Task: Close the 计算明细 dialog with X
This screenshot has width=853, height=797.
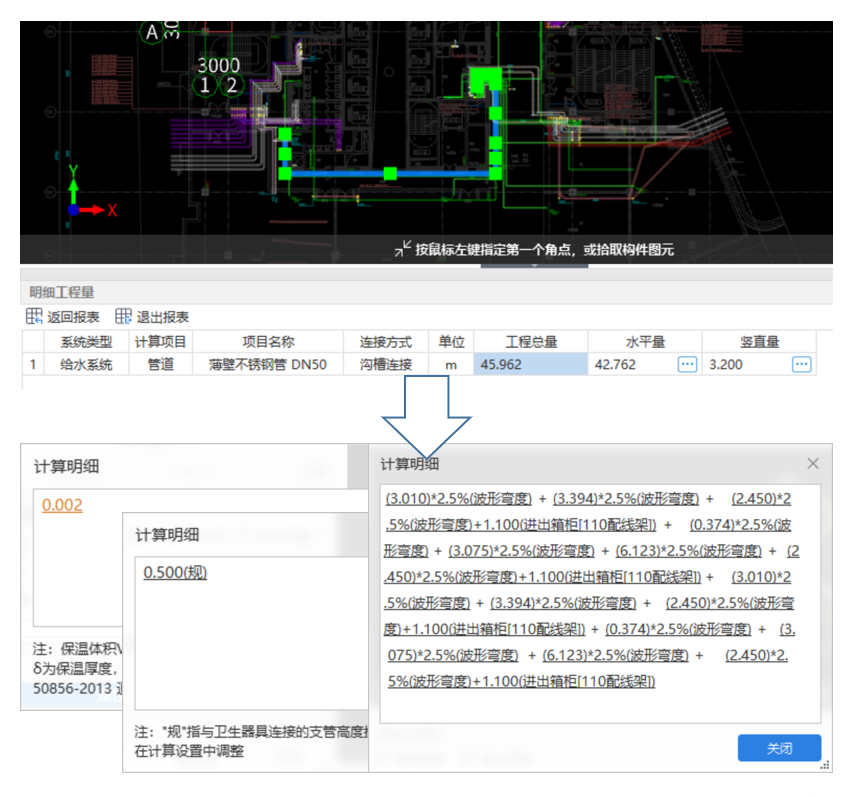Action: click(813, 464)
